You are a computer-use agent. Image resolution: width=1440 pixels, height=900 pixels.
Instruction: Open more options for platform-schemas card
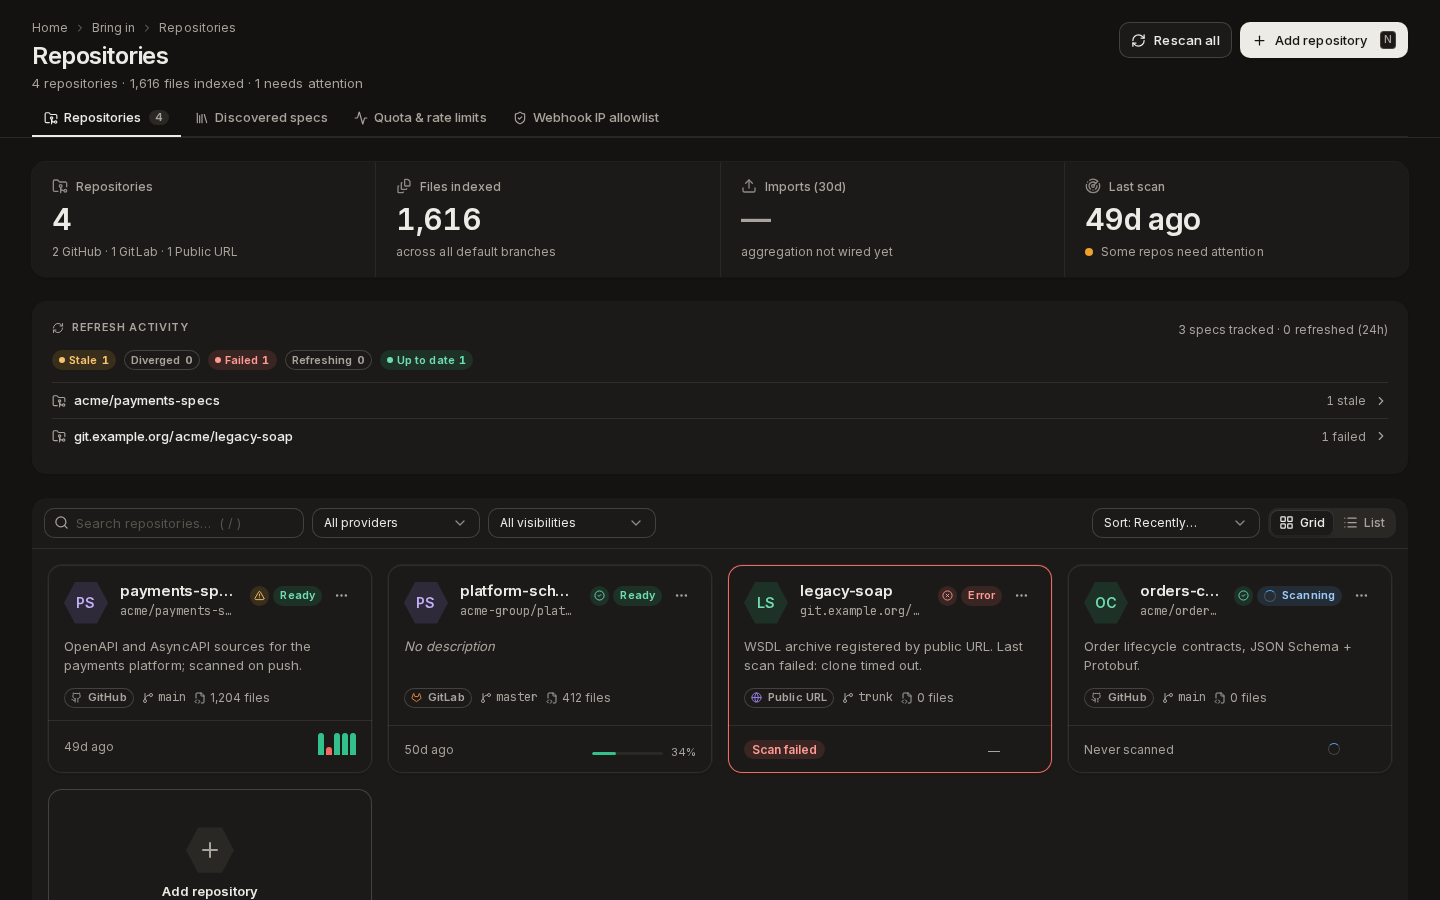coord(681,595)
